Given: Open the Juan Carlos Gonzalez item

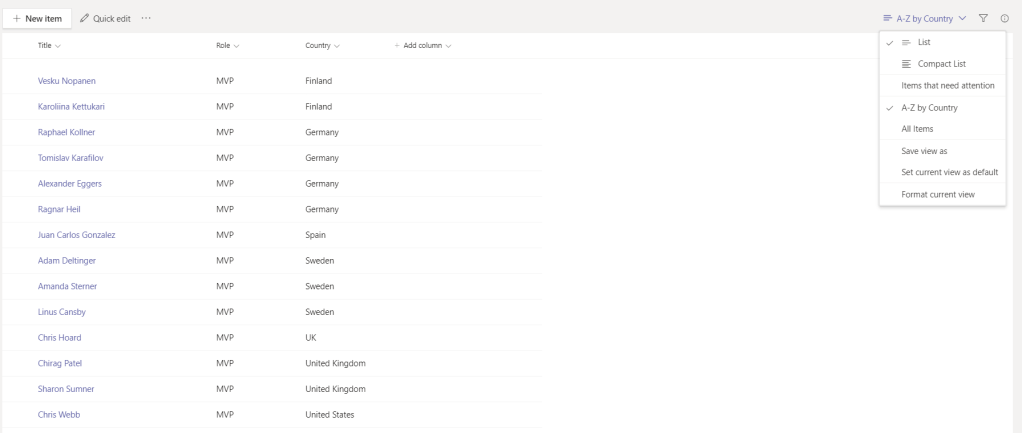Looking at the screenshot, I should click(x=80, y=235).
